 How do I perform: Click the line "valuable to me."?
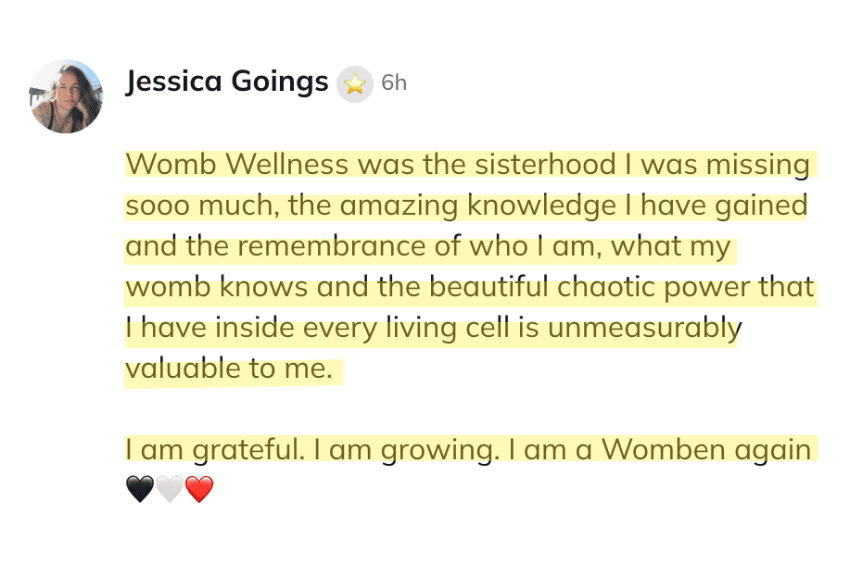click(x=227, y=369)
